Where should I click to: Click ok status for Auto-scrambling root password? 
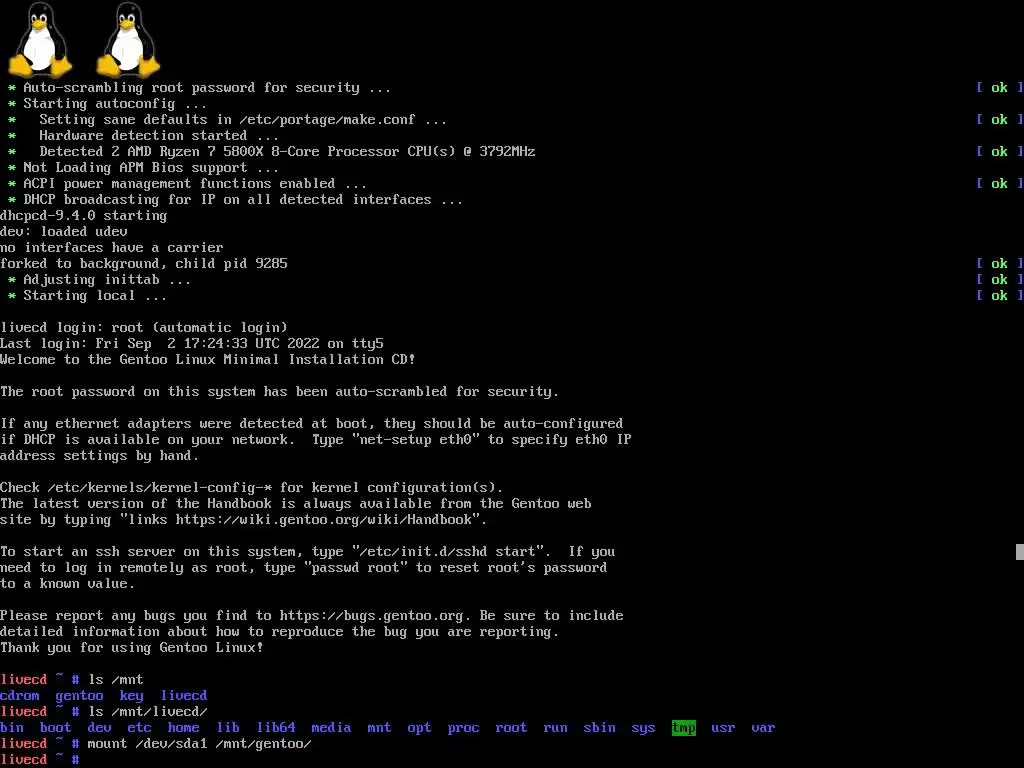click(x=999, y=88)
